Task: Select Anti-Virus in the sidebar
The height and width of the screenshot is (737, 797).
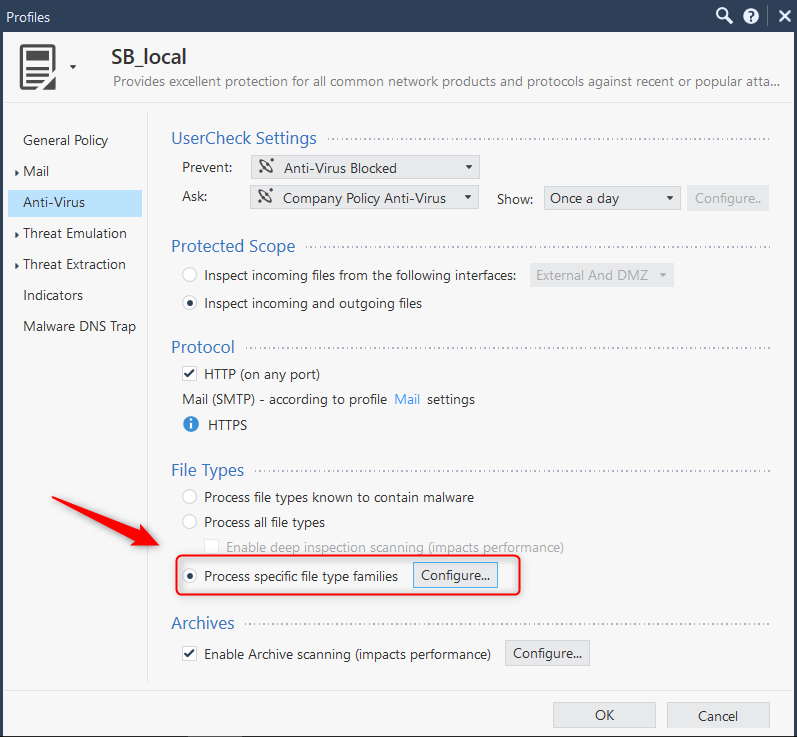Action: pyautogui.click(x=75, y=203)
